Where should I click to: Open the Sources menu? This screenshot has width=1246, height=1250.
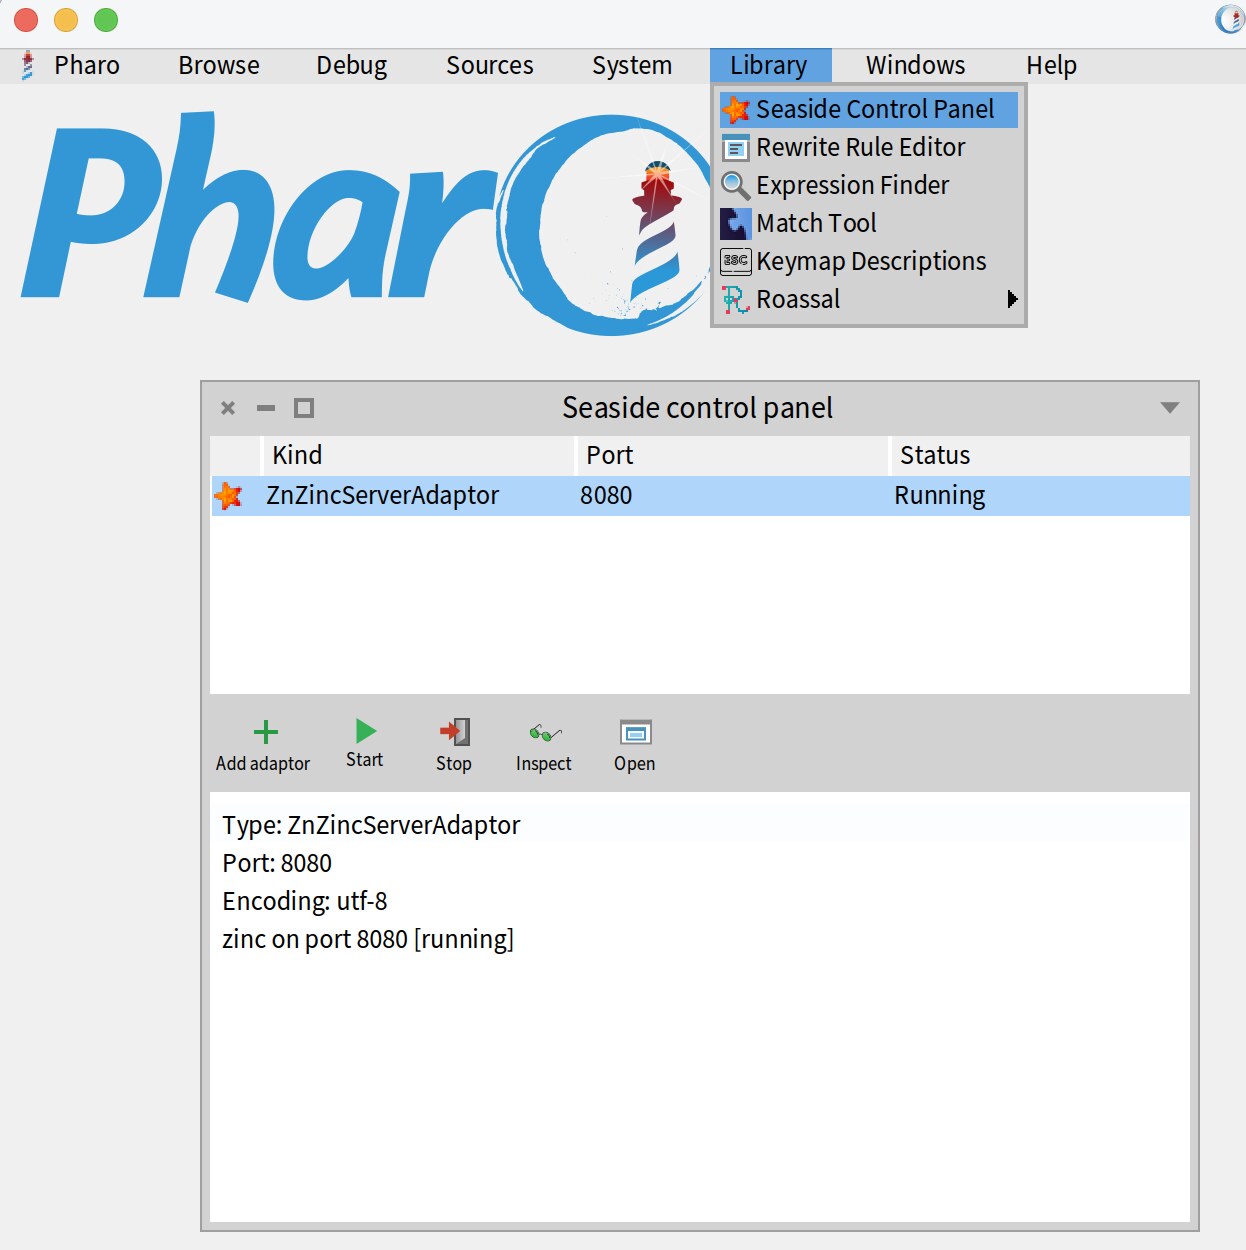(x=490, y=66)
